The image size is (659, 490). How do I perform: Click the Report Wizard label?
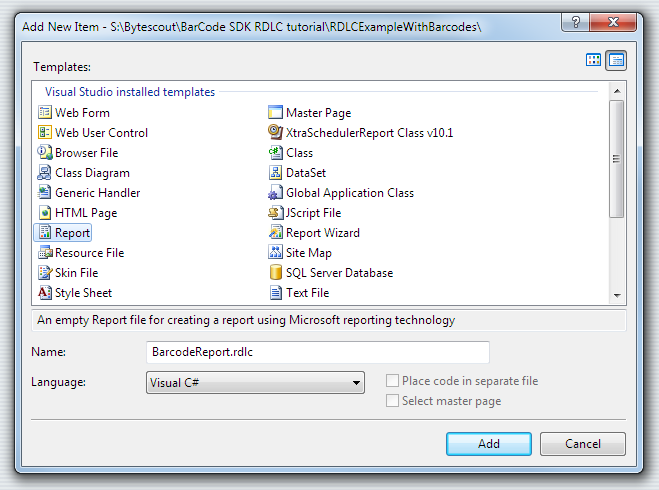pyautogui.click(x=323, y=233)
